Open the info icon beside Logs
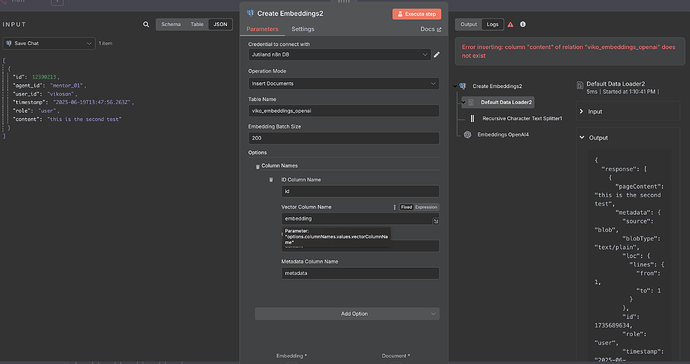Image resolution: width=690 pixels, height=364 pixels. click(x=523, y=24)
